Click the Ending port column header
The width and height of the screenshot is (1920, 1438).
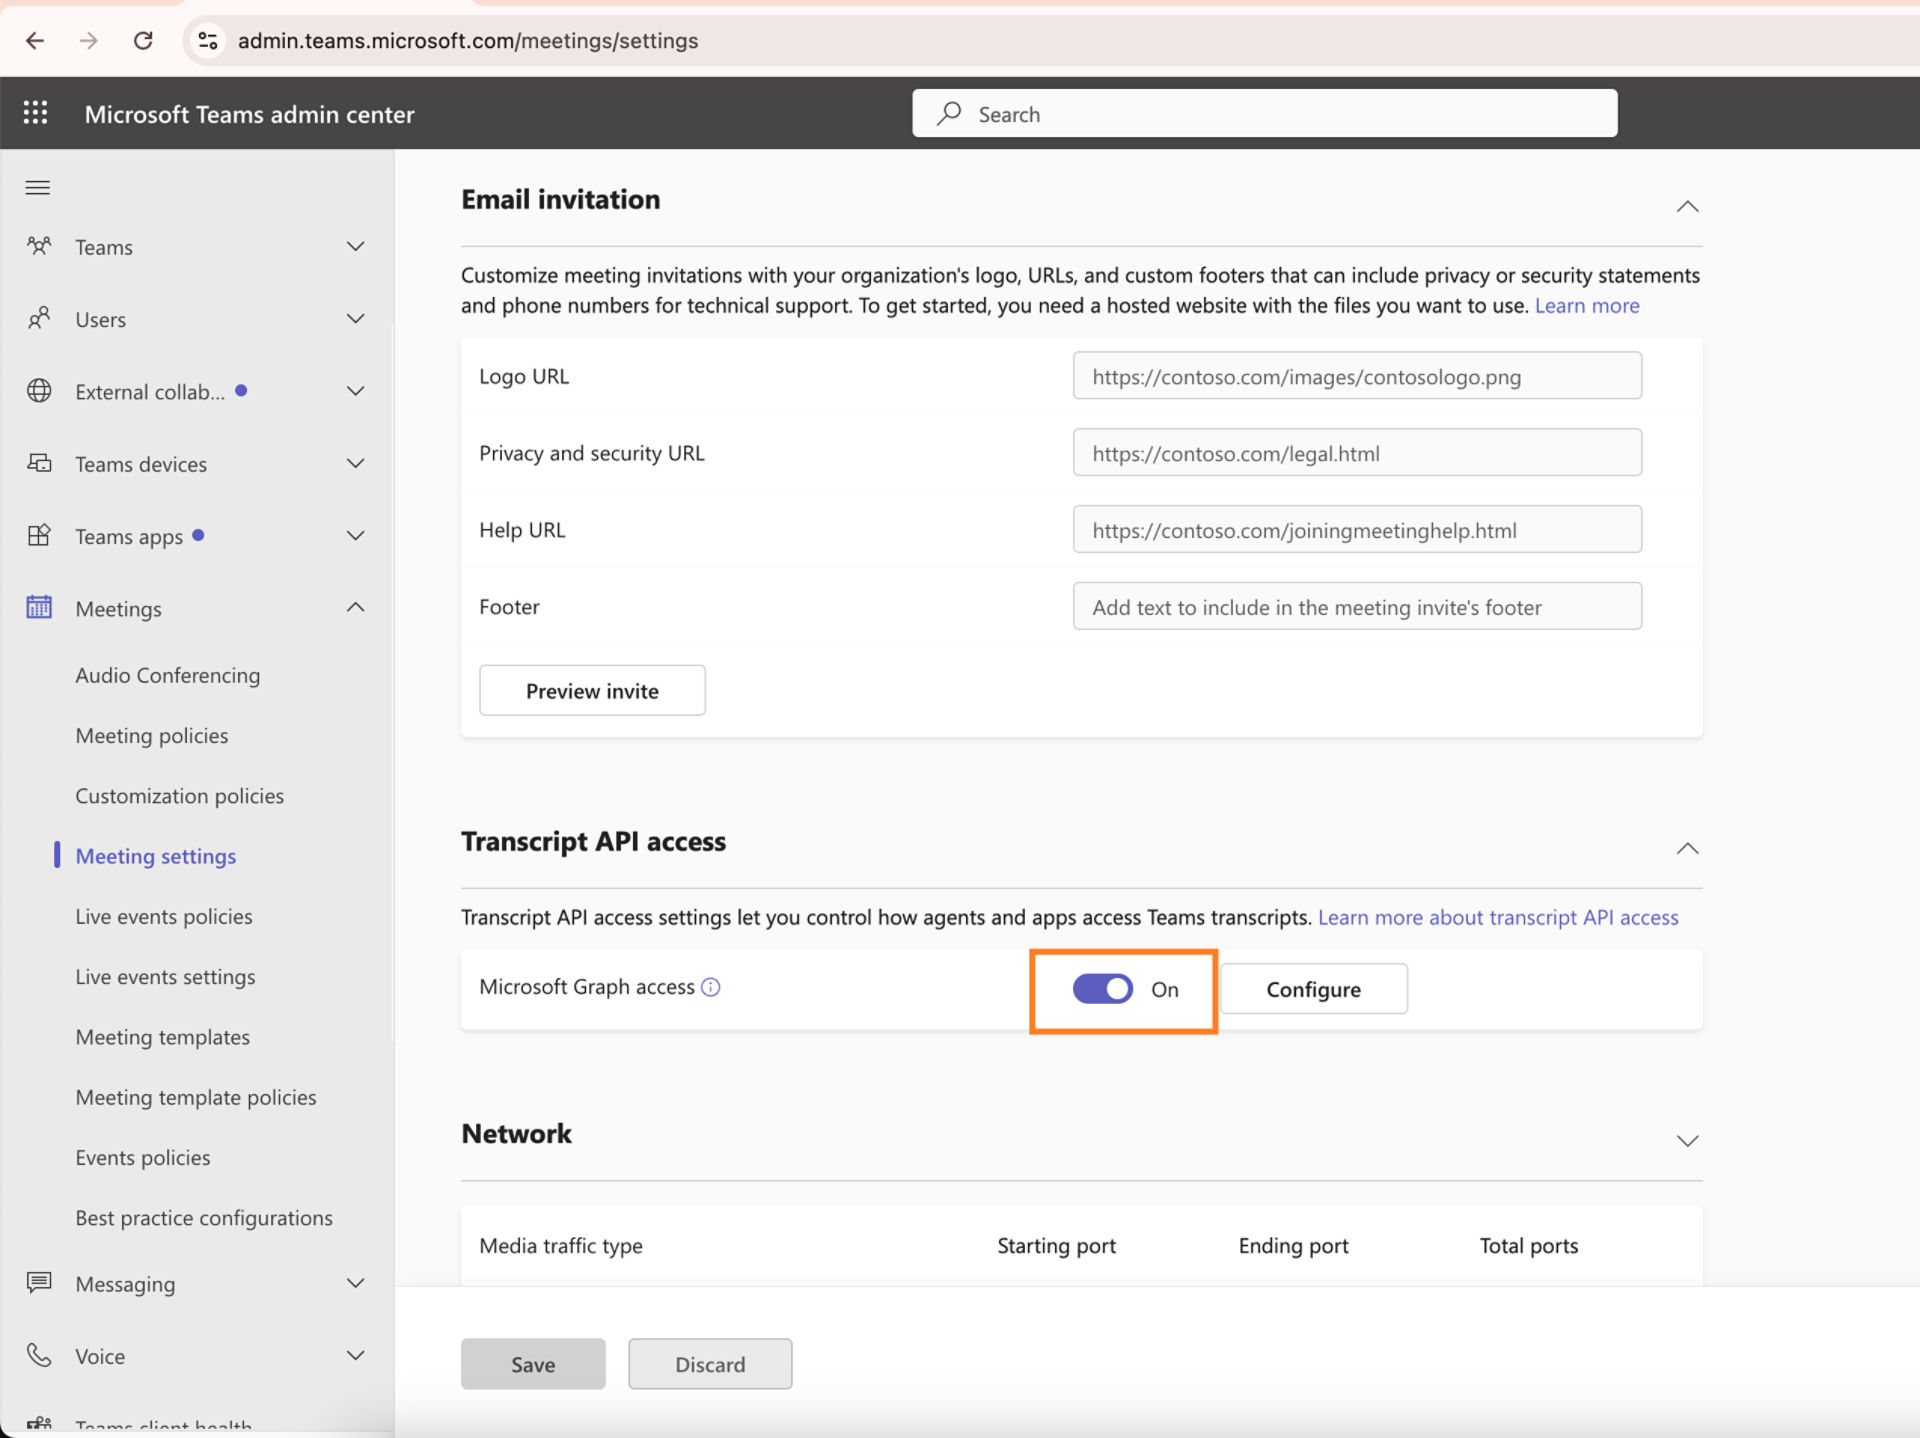[1293, 1245]
